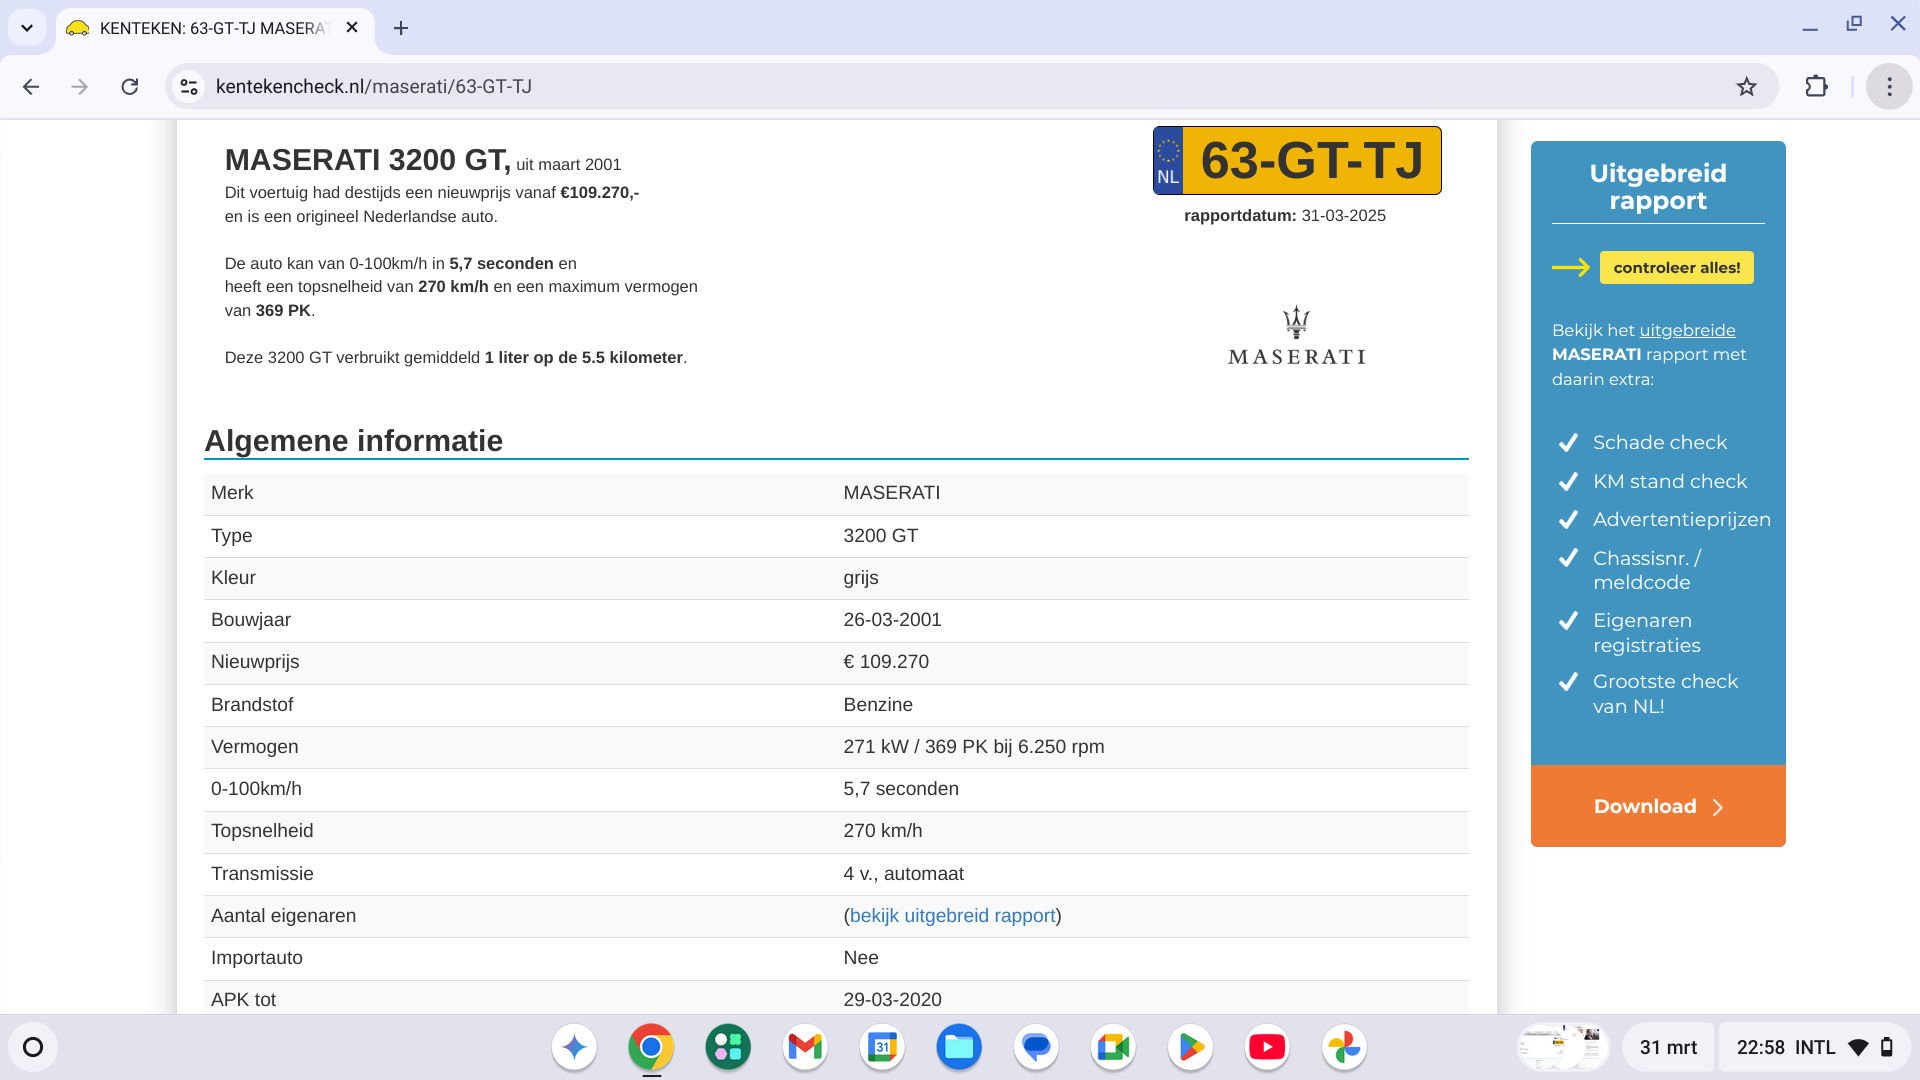This screenshot has width=1920, height=1080.
Task: Open Google Play Store from the shelf
Action: [x=1190, y=1047]
